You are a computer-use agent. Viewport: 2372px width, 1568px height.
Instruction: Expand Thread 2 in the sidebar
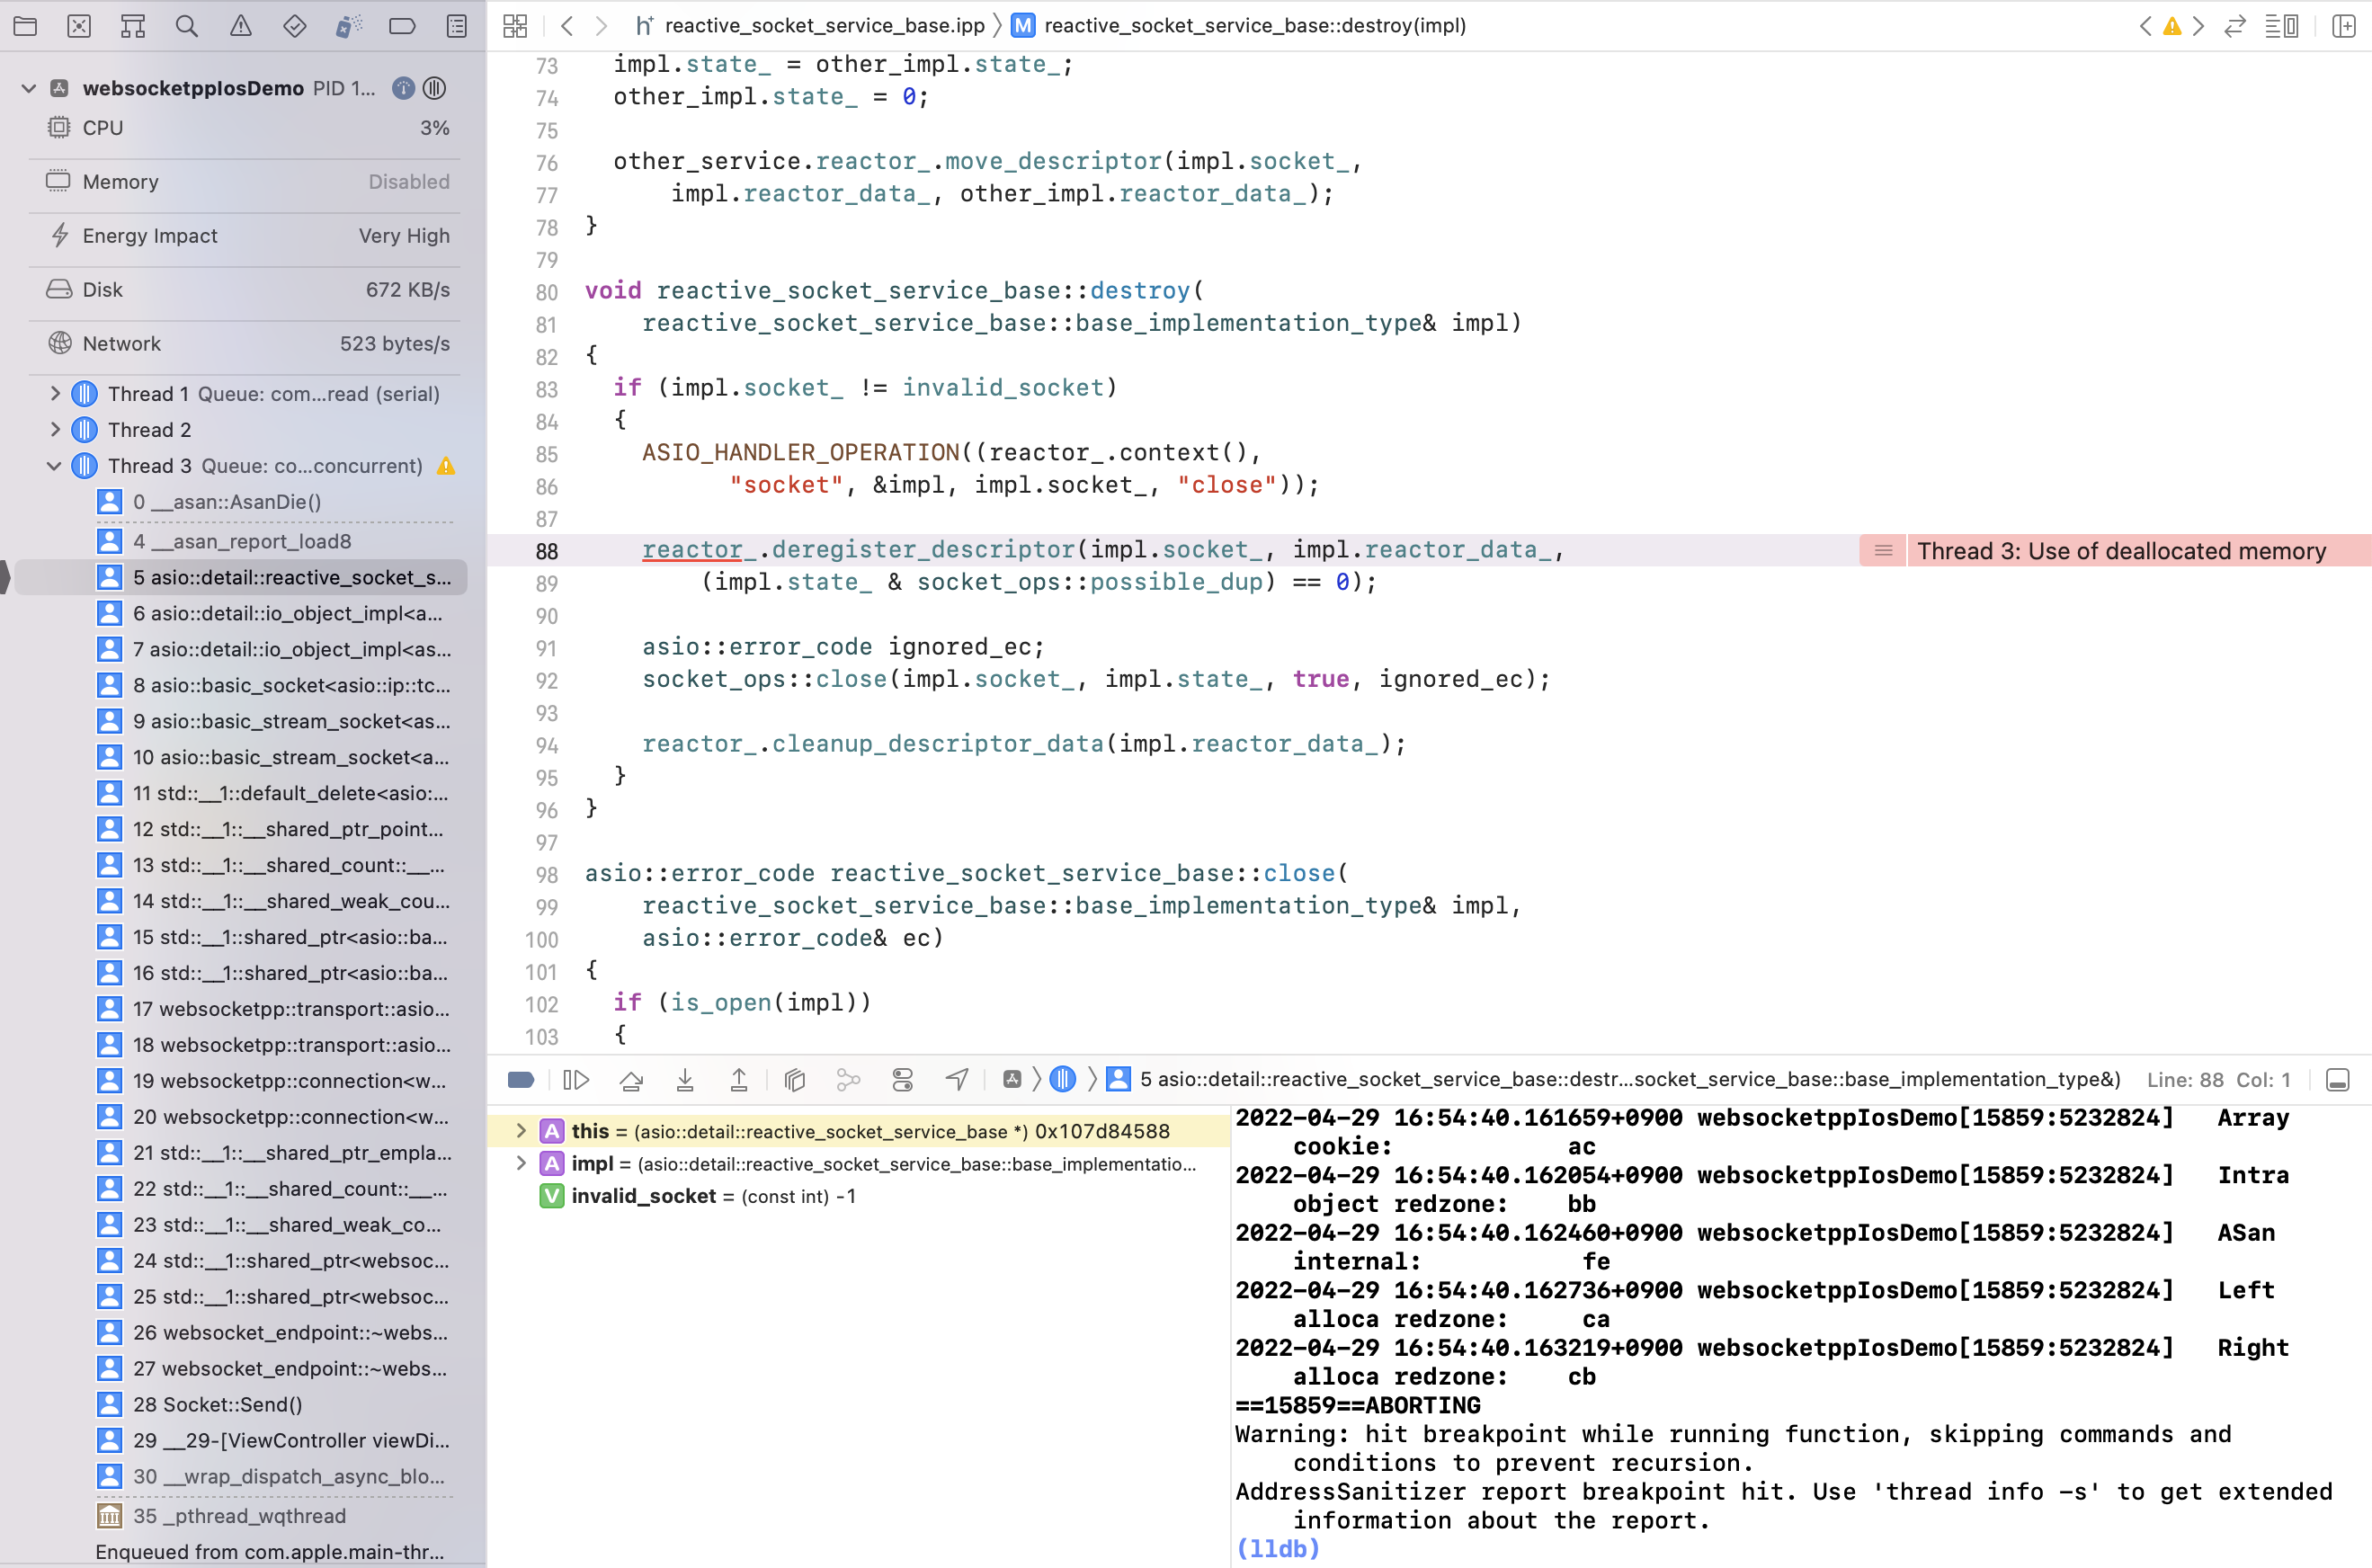[x=55, y=429]
